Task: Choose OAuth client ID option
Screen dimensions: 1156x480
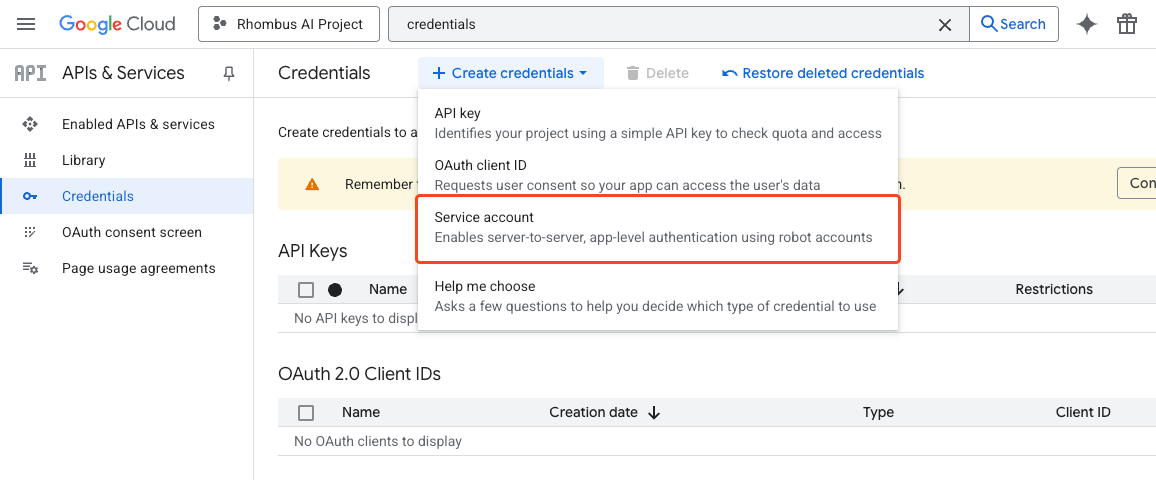Action: [x=658, y=175]
